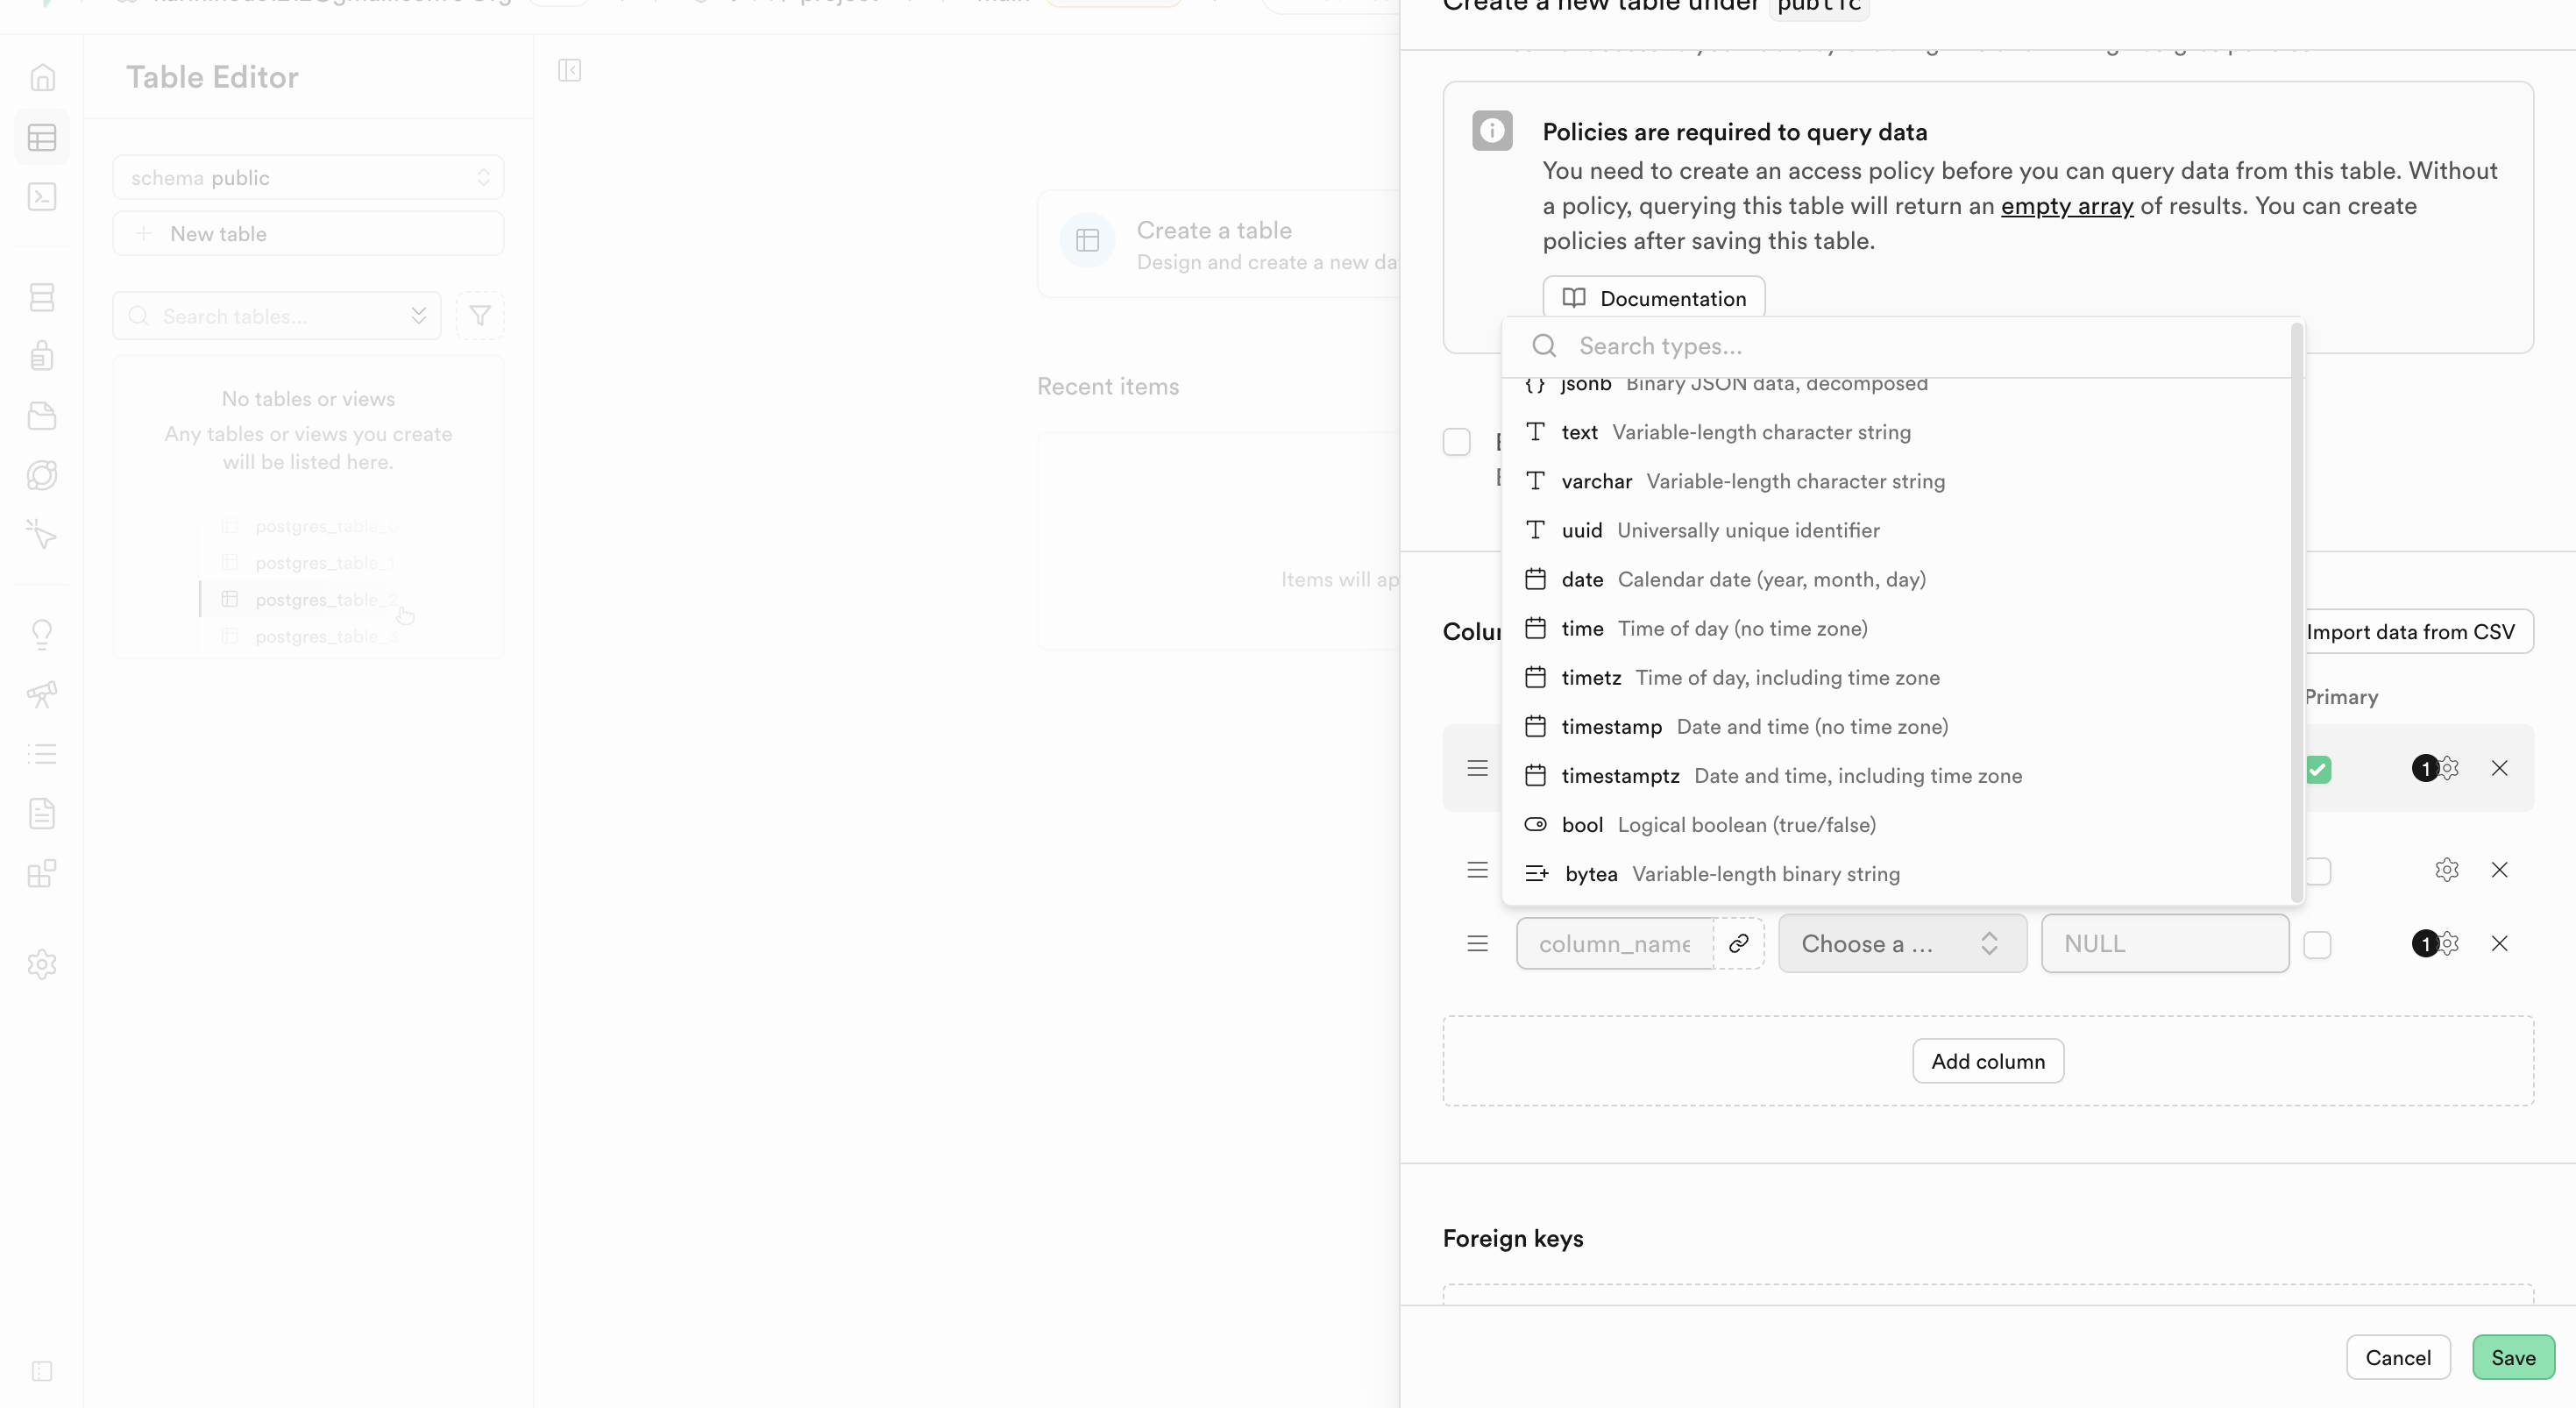The height and width of the screenshot is (1408, 2576).
Task: Uncheck the primary key checkbox on first column
Action: tap(2318, 769)
